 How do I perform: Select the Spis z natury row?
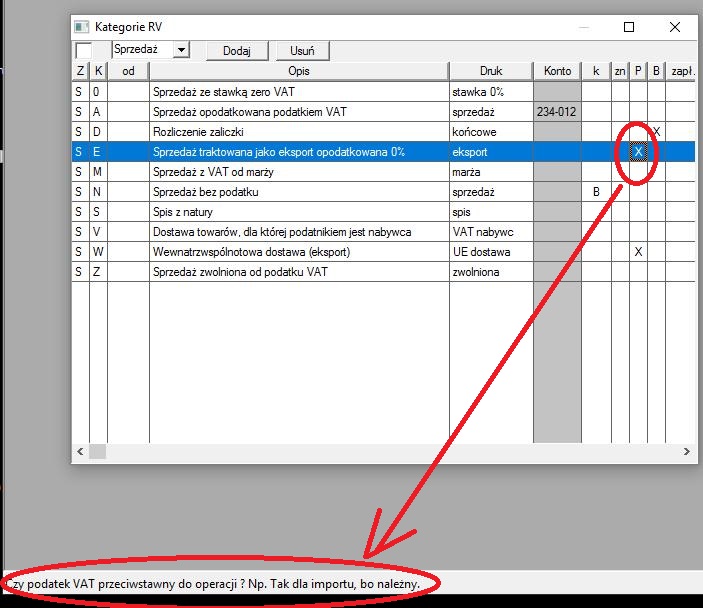pyautogui.click(x=298, y=212)
